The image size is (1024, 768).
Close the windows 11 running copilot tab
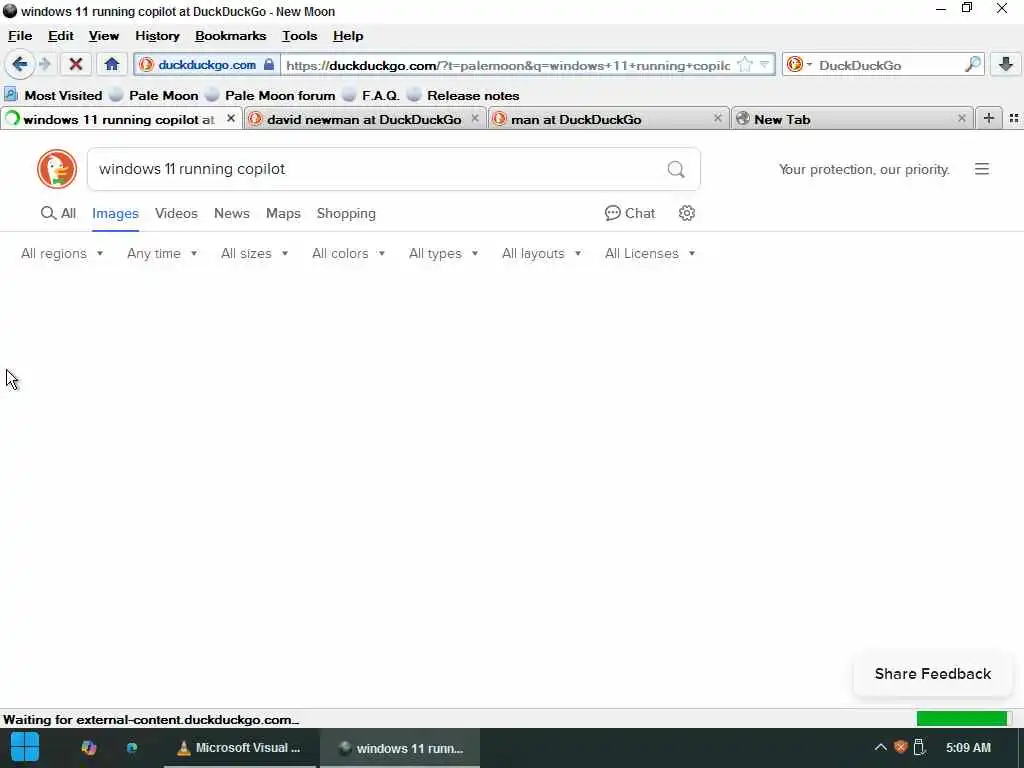pos(231,118)
